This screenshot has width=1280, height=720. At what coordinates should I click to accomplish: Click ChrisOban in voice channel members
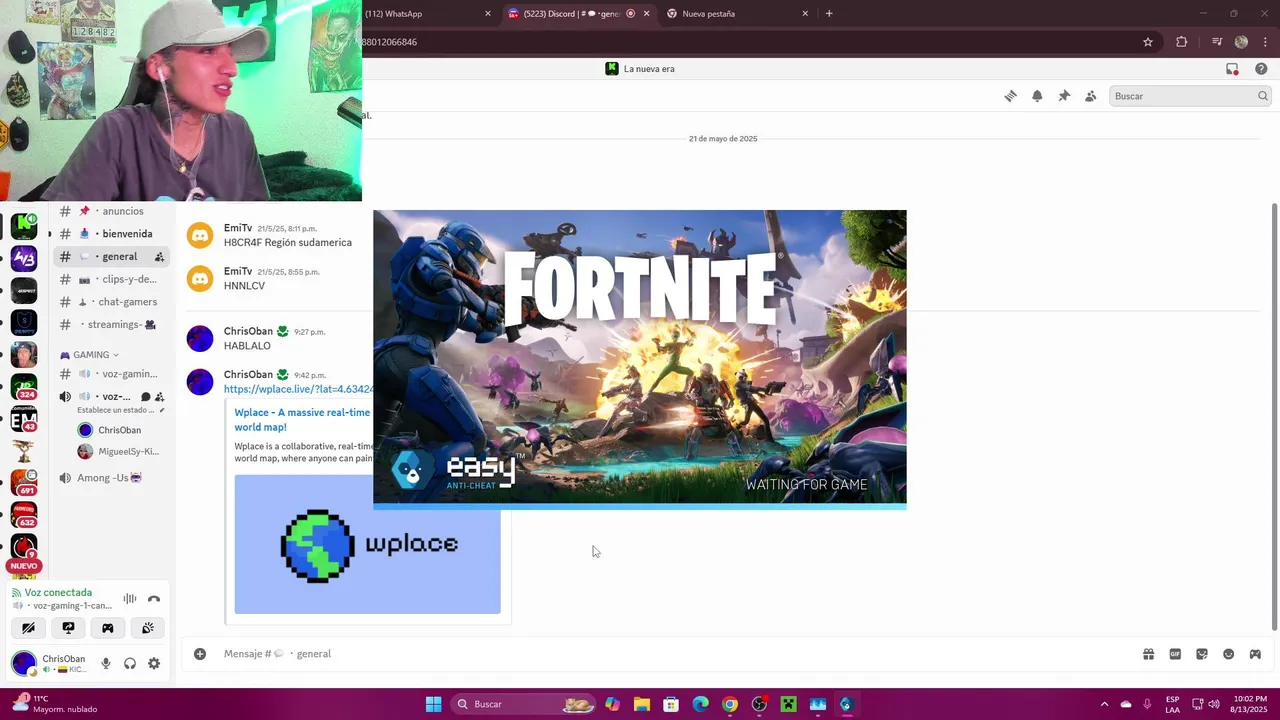119,430
